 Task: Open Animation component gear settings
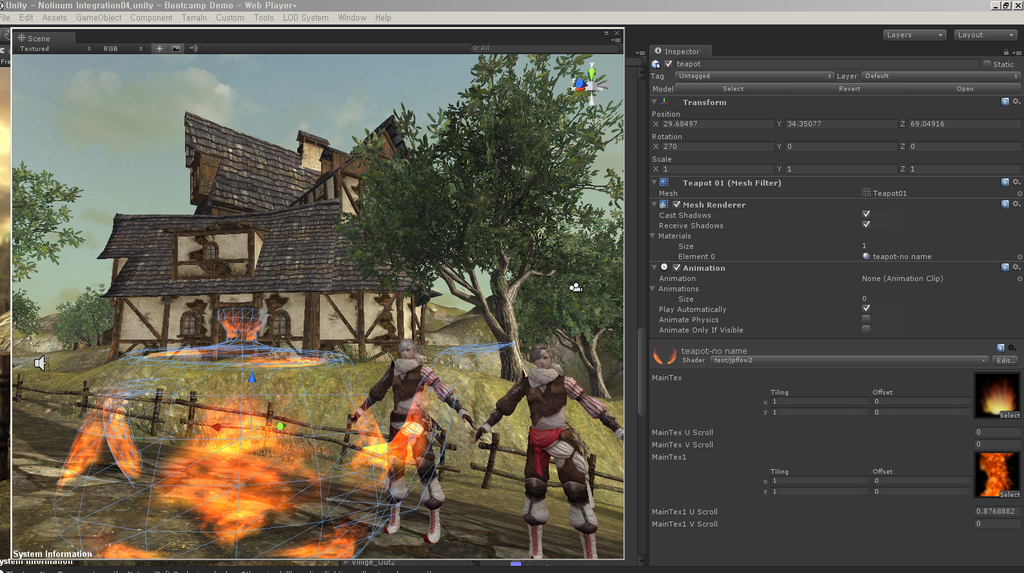pyautogui.click(x=1016, y=267)
